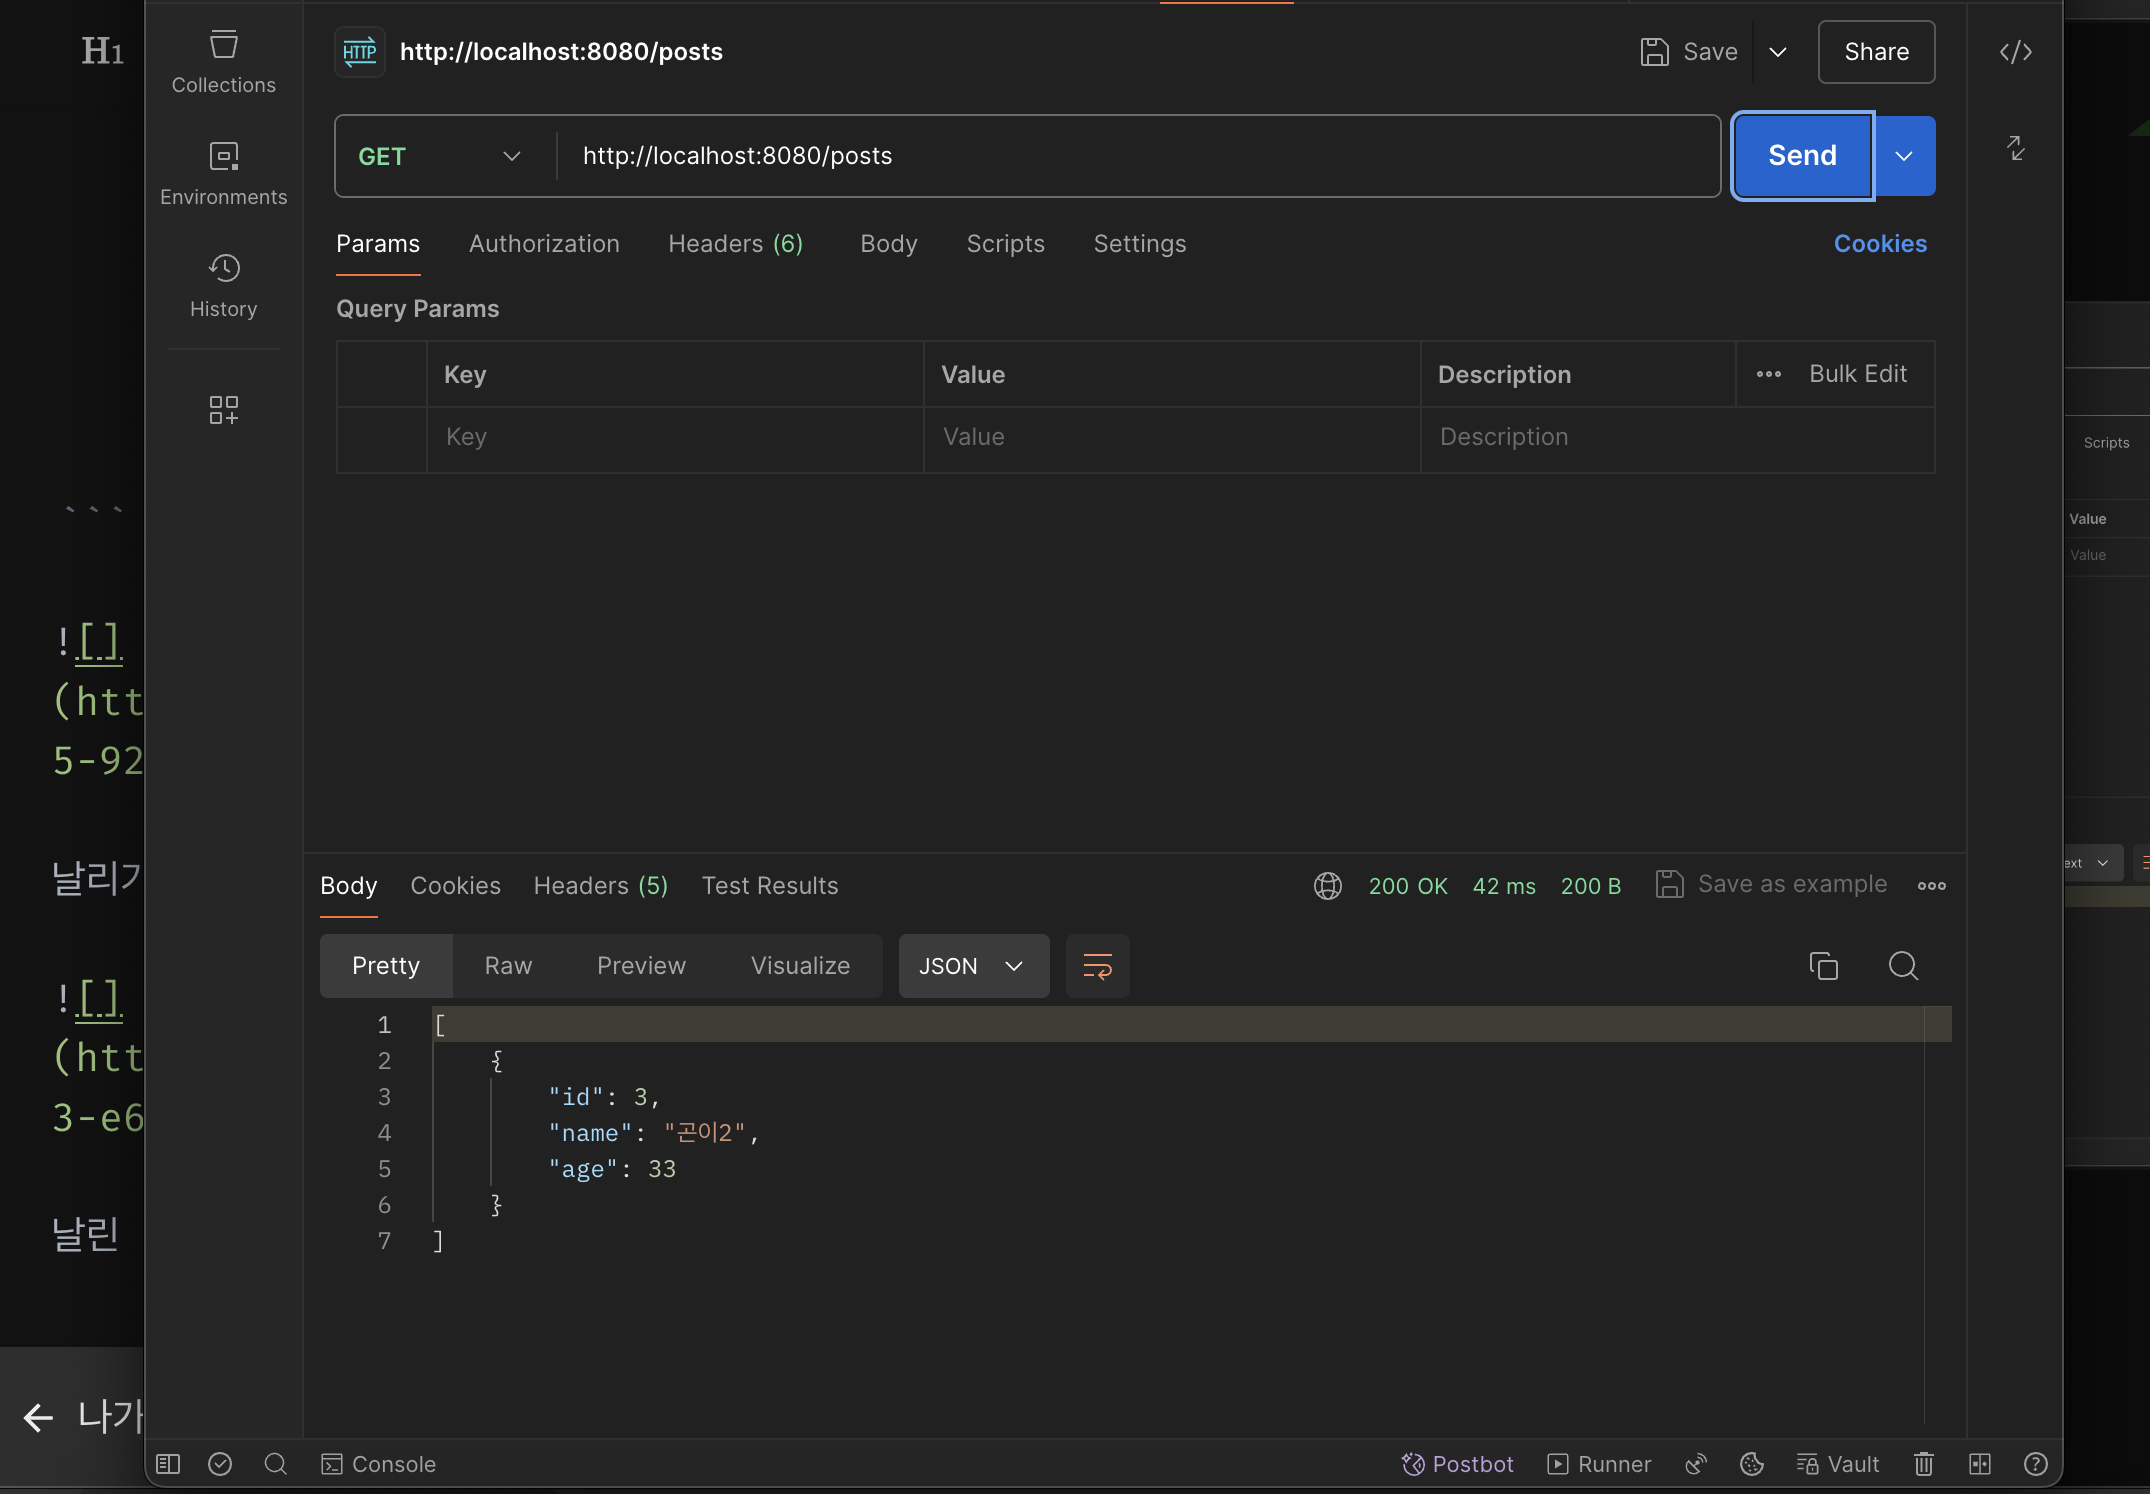The image size is (2150, 1494).
Task: Open the response Headers (5) tab
Action: pos(600,886)
